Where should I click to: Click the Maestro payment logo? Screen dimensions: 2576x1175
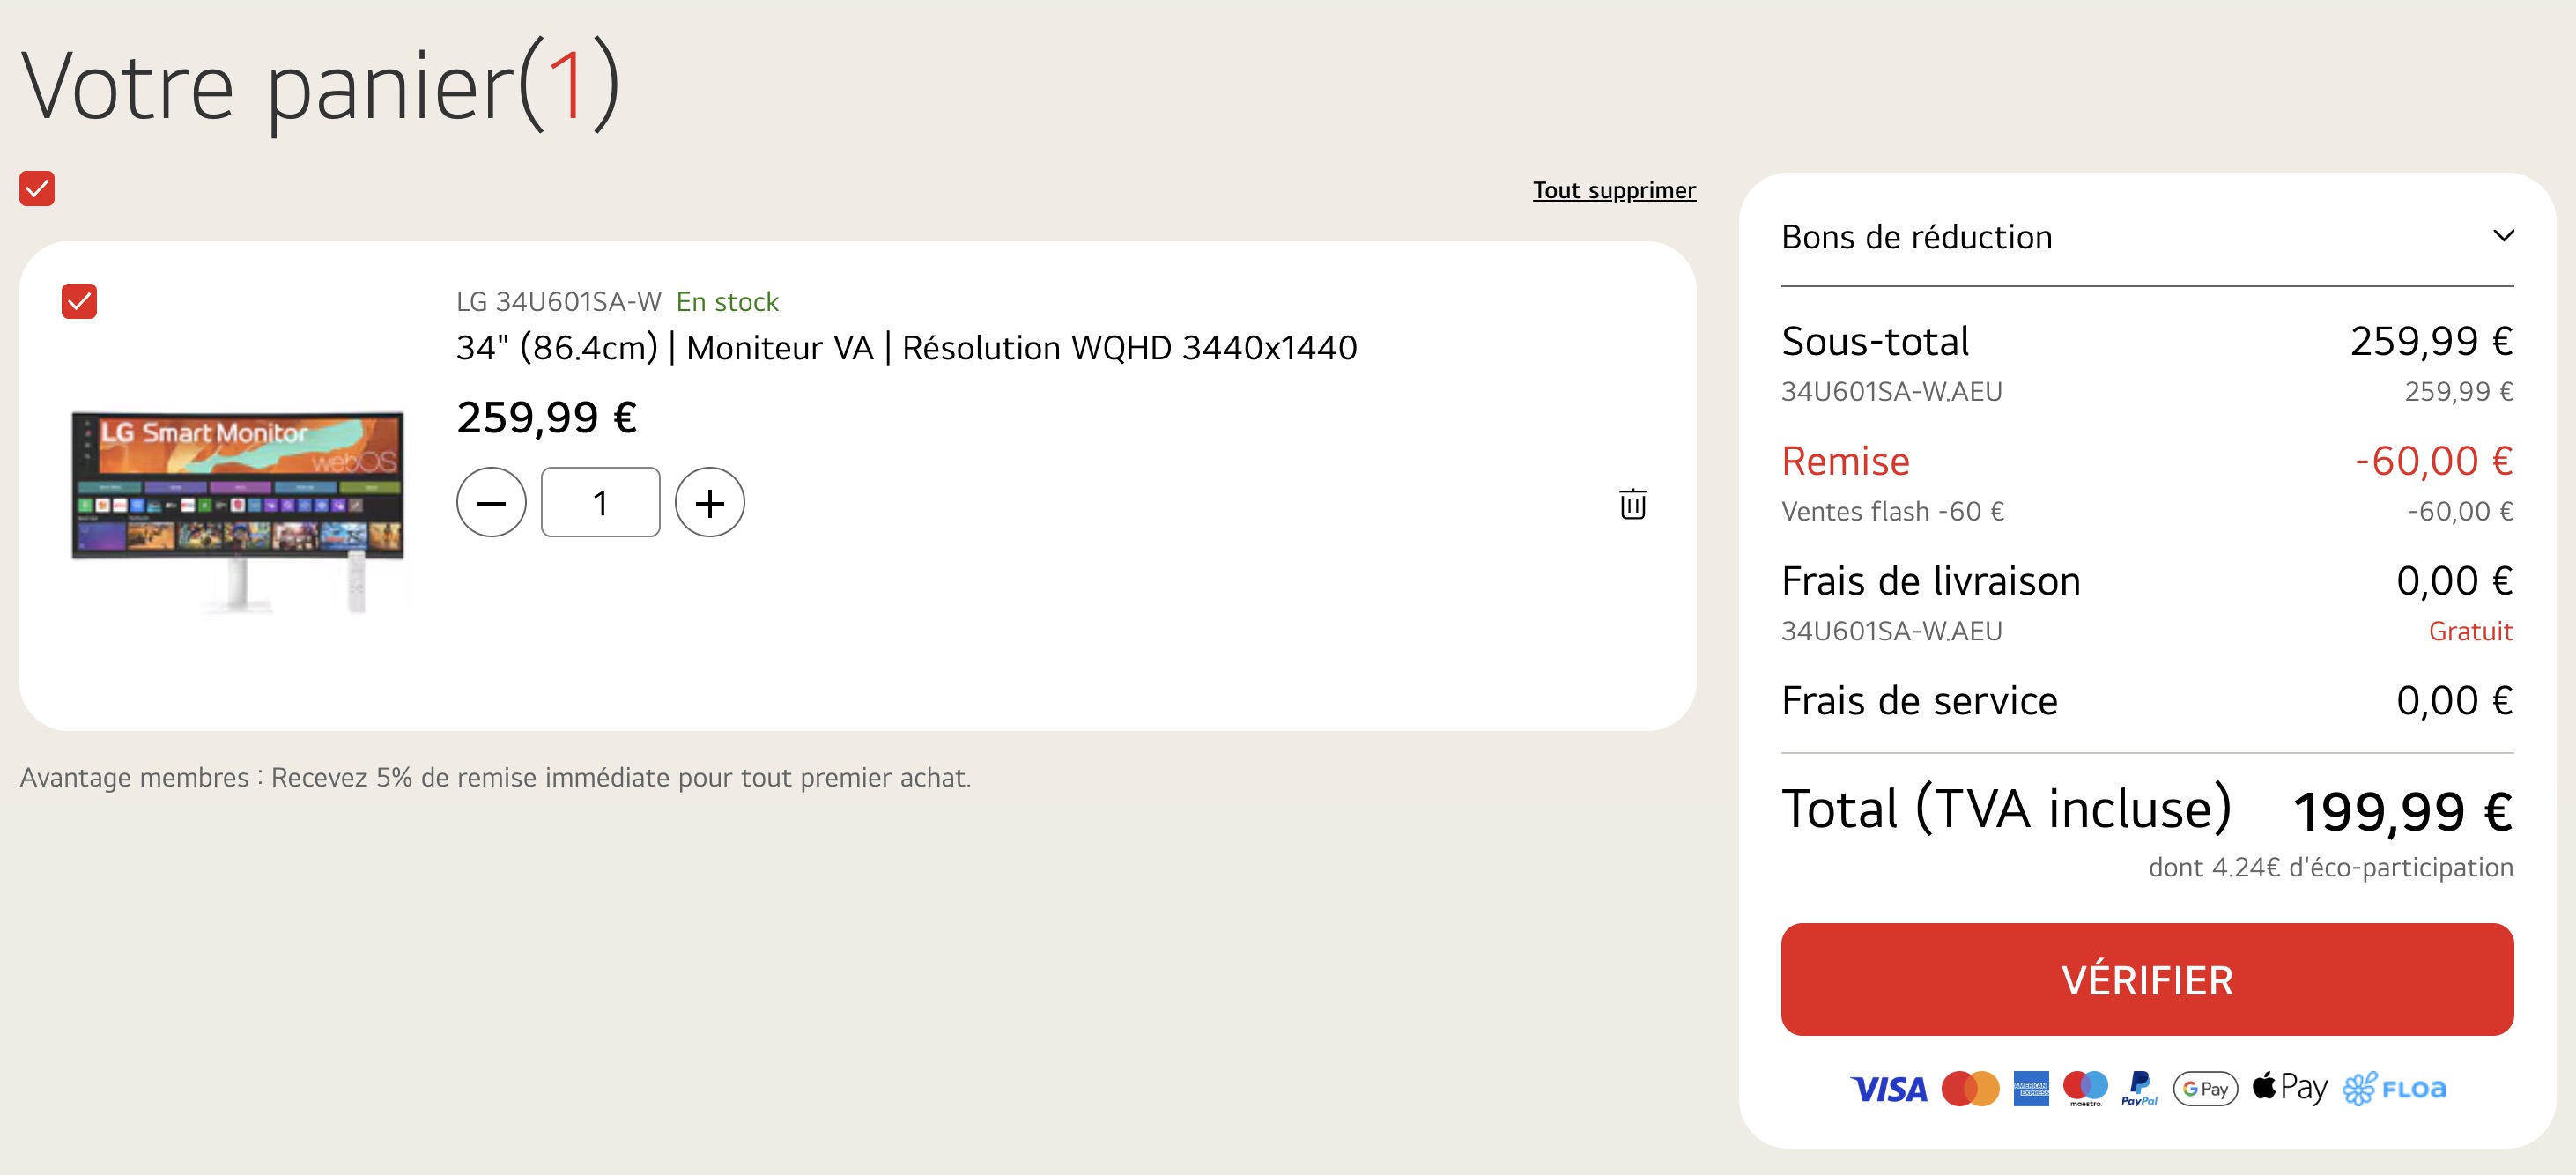(2085, 1088)
